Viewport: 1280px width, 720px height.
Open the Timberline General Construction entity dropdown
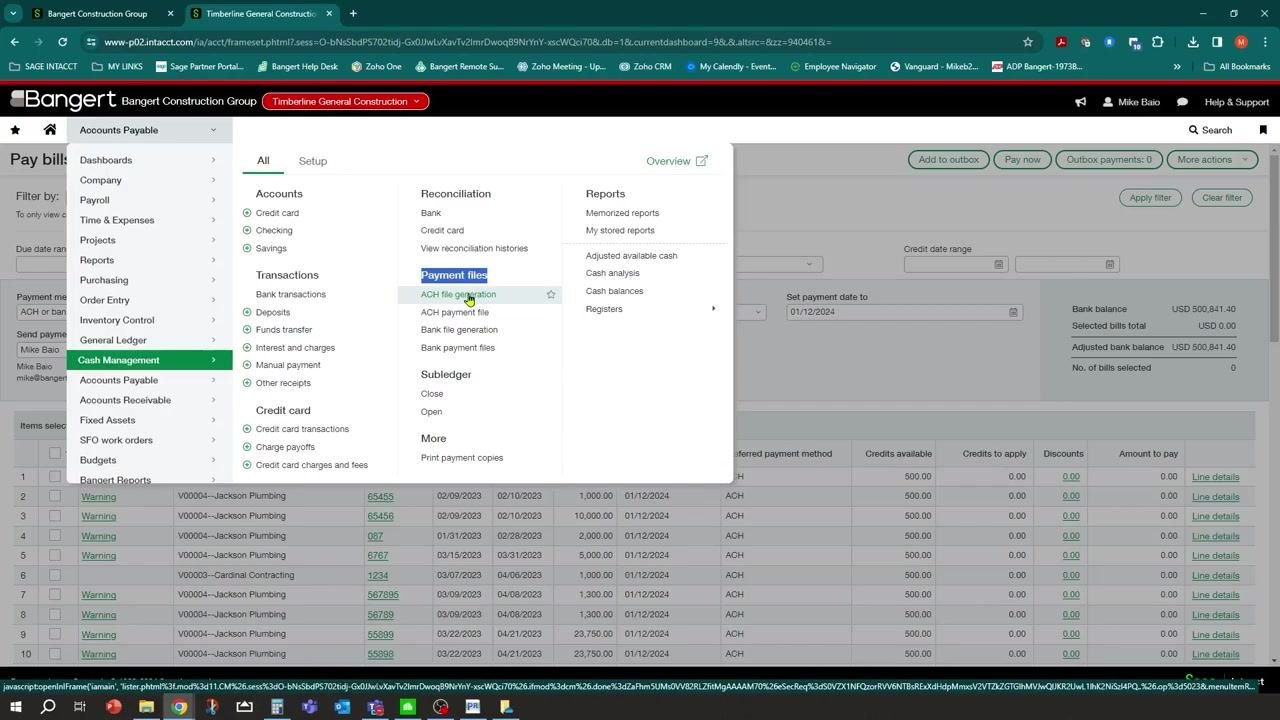click(345, 102)
